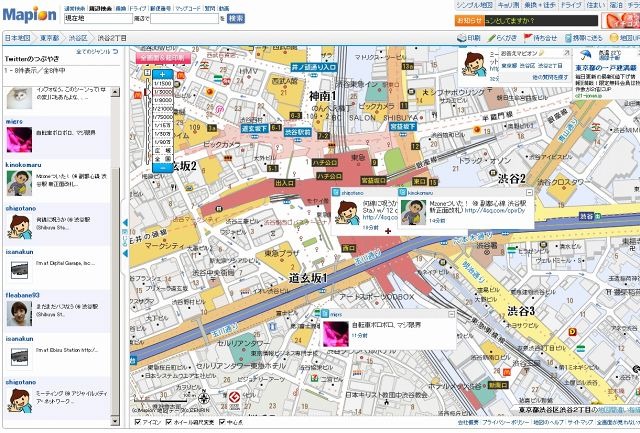
Task: Click the zoom slider handle
Action: [x=147, y=92]
